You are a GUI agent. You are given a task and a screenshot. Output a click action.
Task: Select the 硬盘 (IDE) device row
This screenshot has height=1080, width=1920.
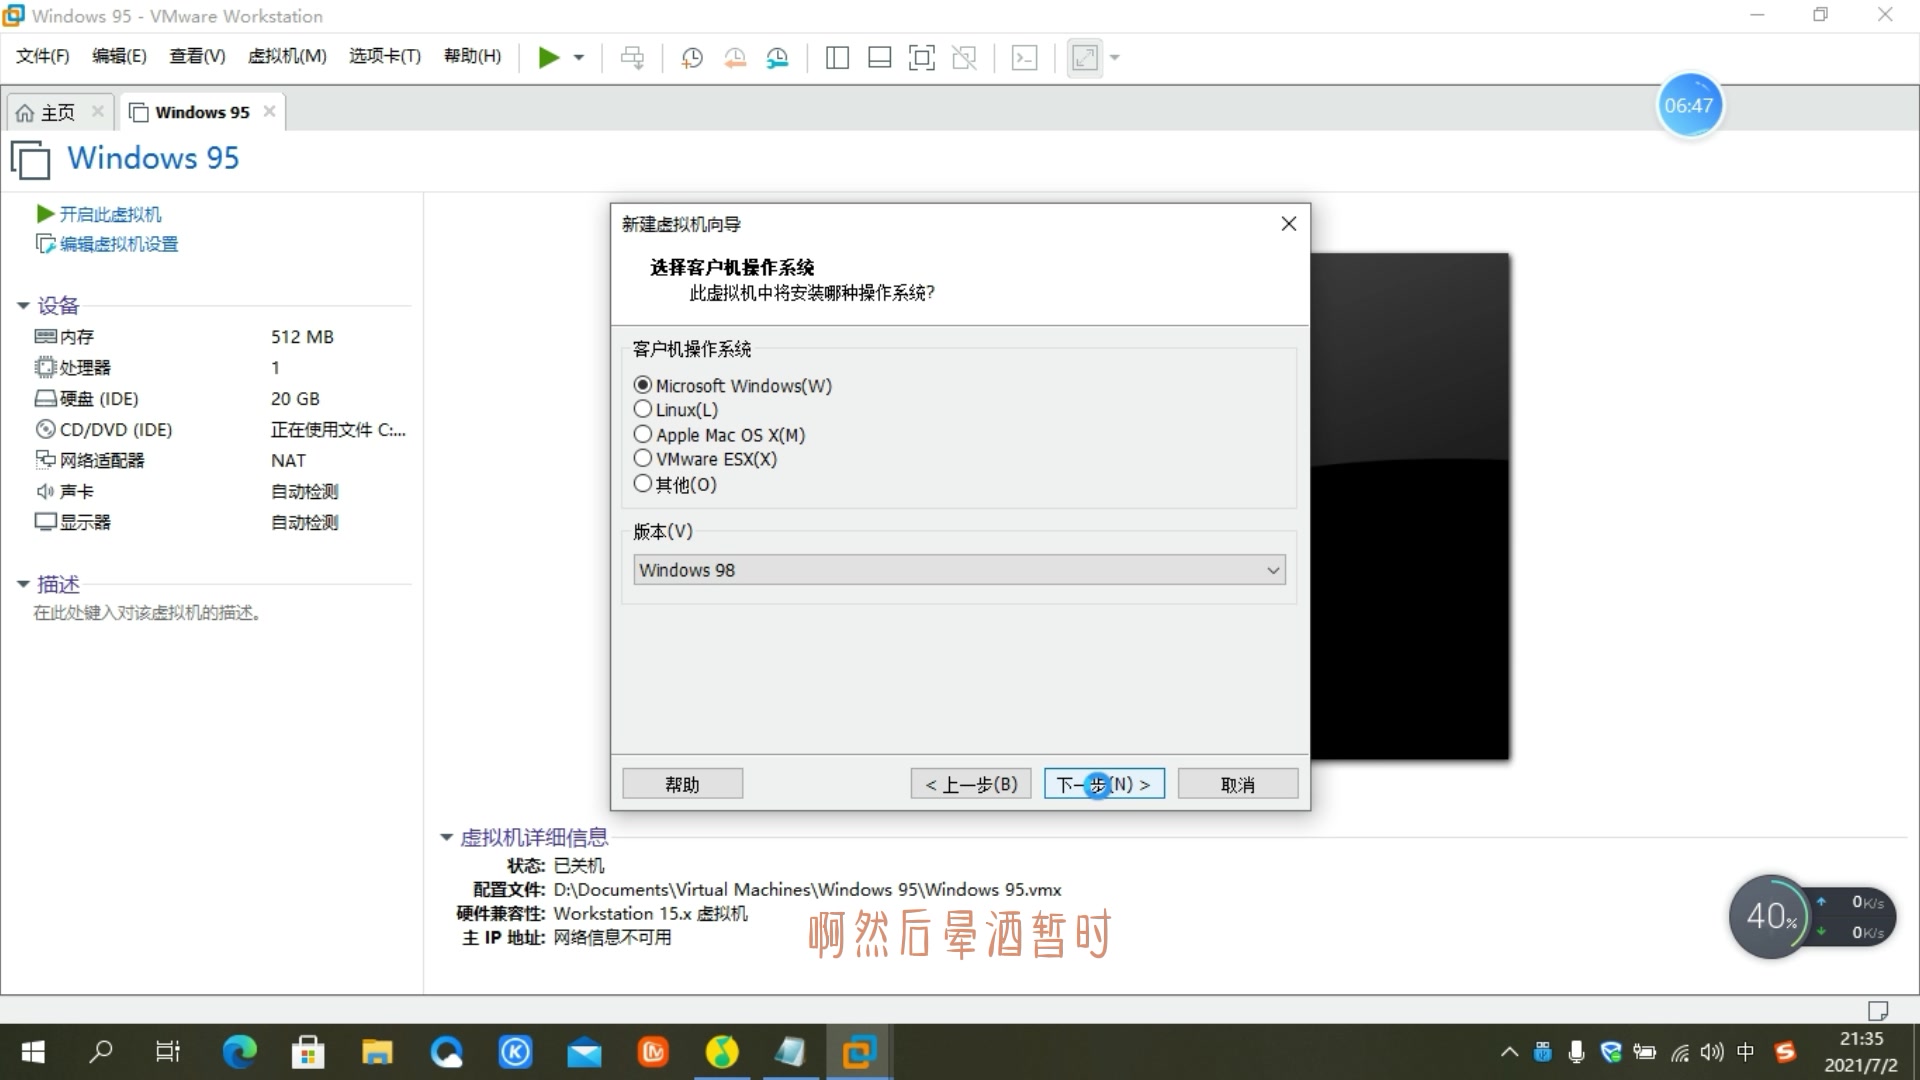click(220, 399)
